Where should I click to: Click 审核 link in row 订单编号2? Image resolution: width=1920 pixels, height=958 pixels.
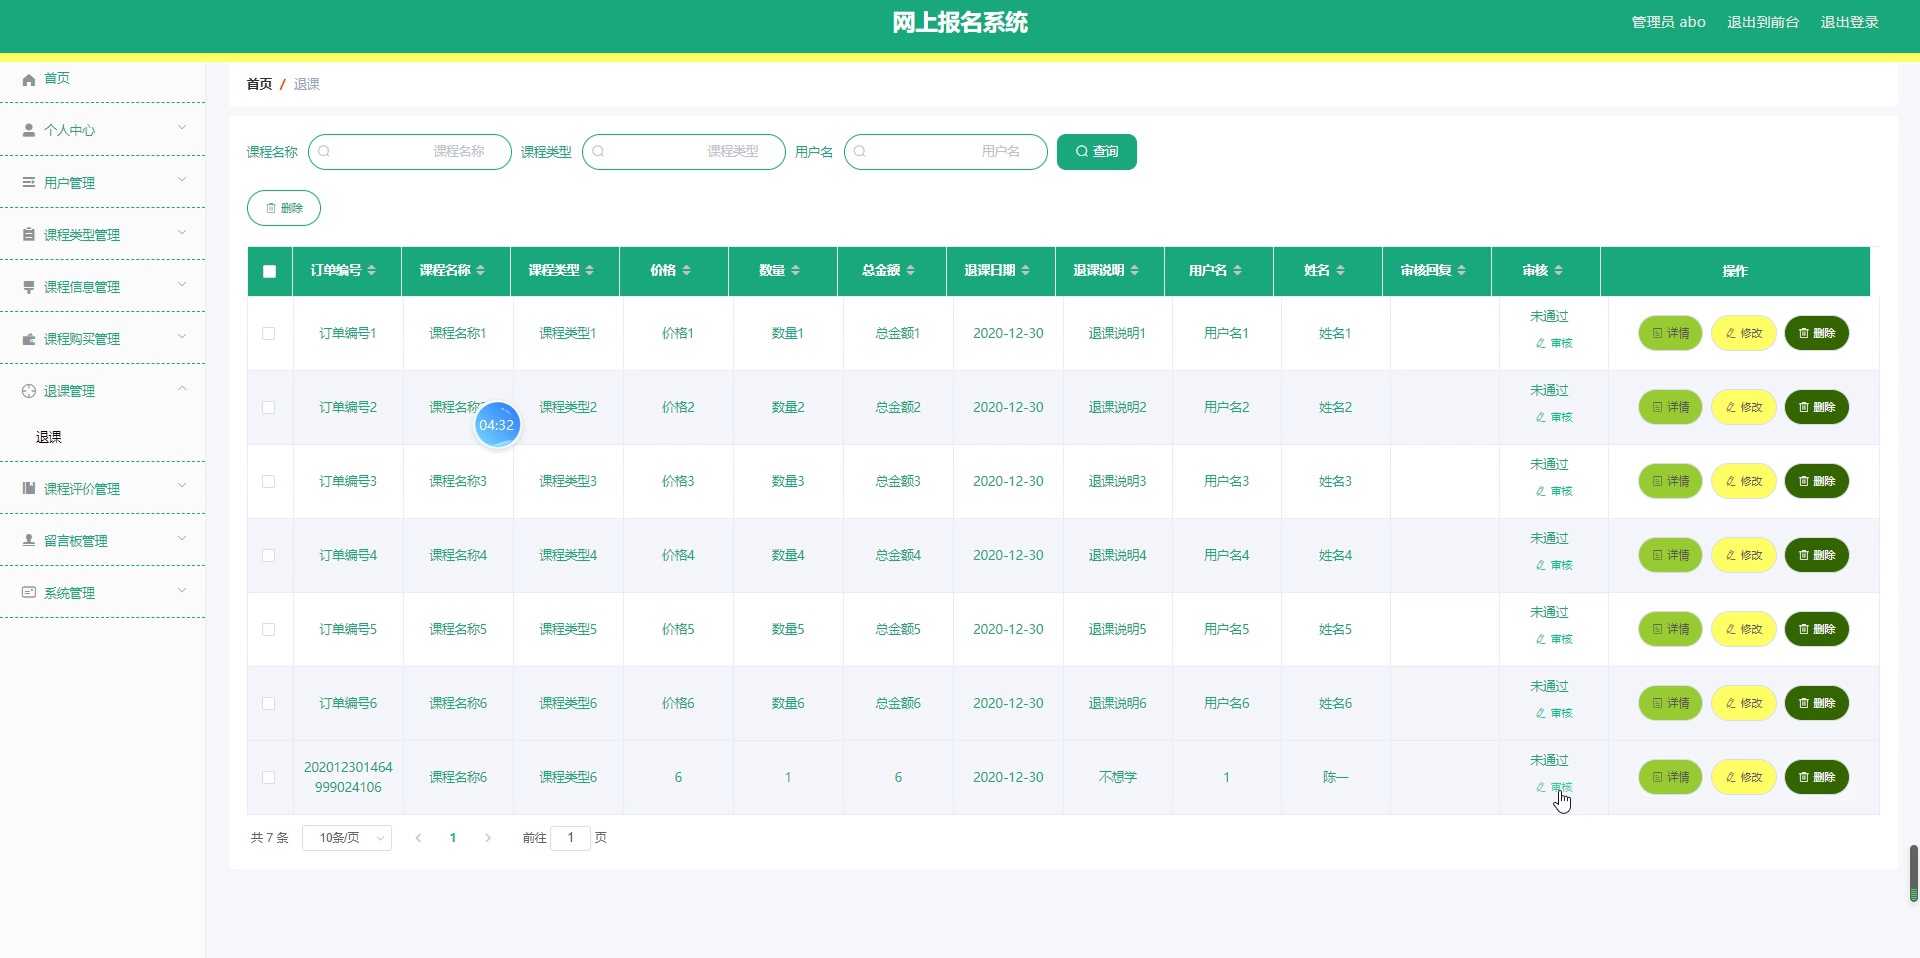[x=1554, y=417]
